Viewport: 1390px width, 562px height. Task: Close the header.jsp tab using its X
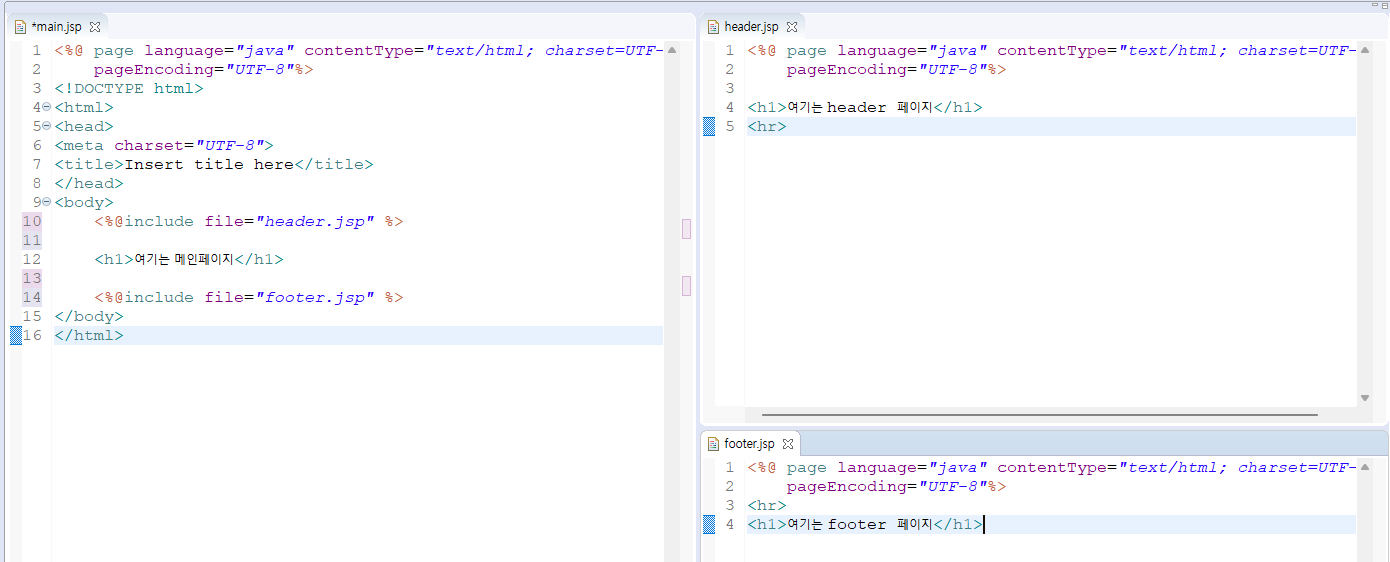coord(791,27)
